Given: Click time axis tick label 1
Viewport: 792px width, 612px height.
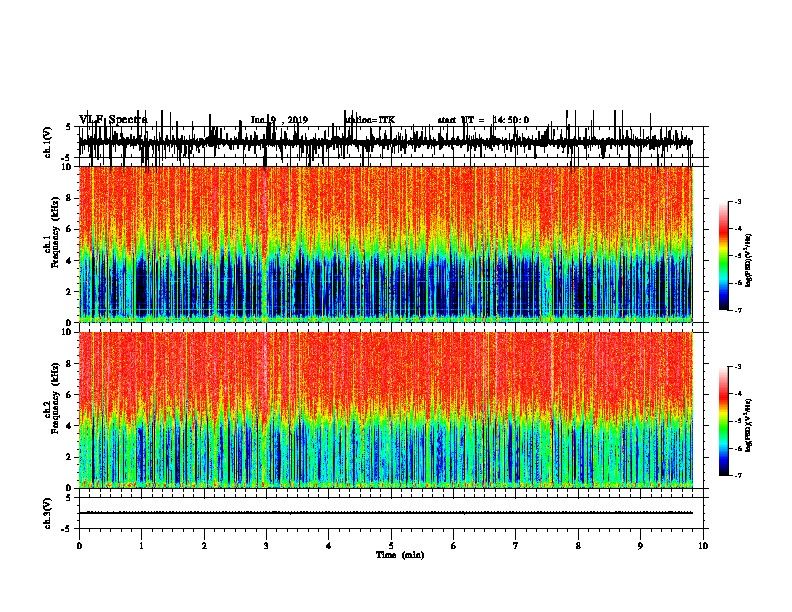Looking at the screenshot, I should (141, 546).
